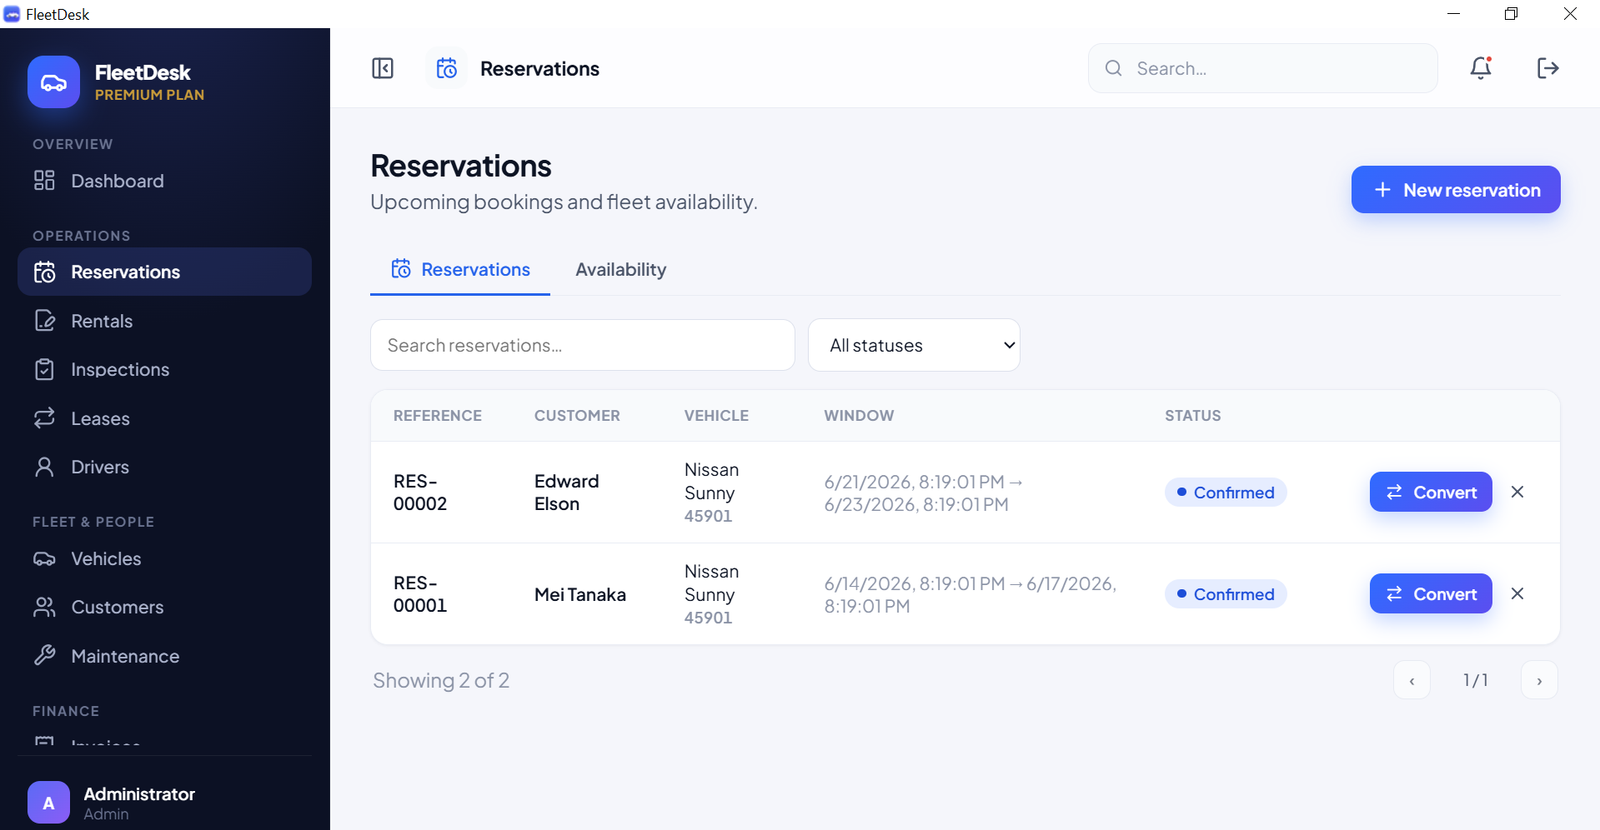Viewport: 1600px width, 830px height.
Task: Create a New reservation
Action: coord(1455,190)
